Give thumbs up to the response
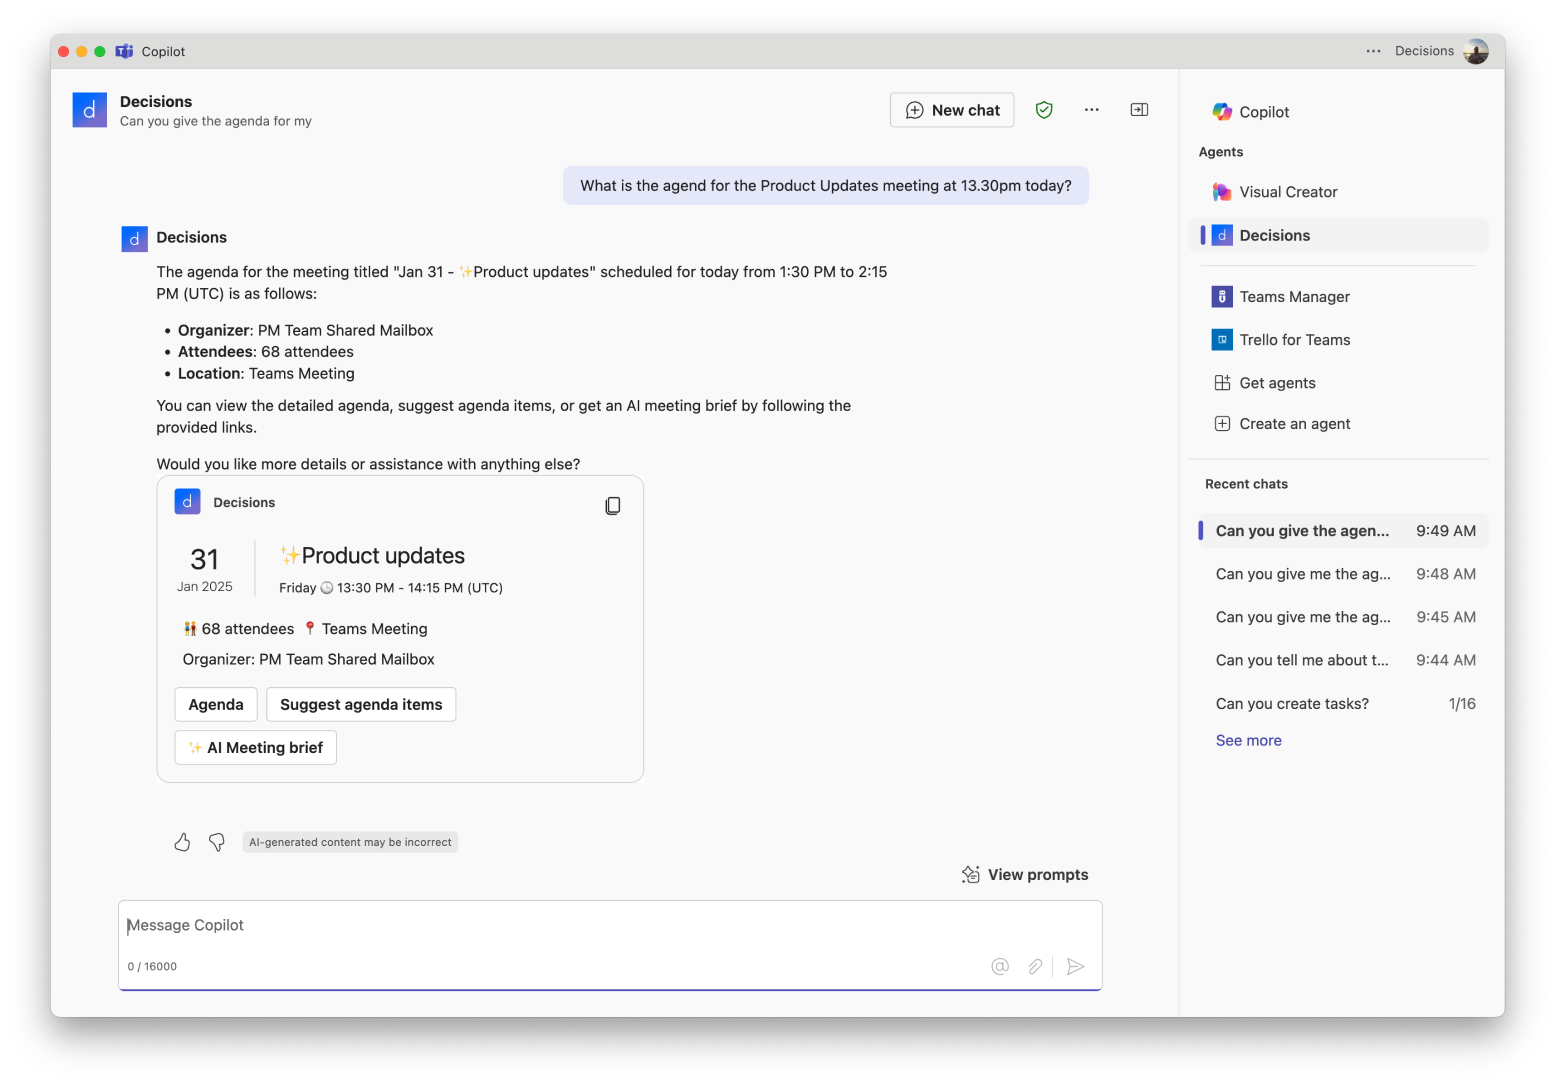Viewport: 1556px width, 1084px height. tap(182, 843)
